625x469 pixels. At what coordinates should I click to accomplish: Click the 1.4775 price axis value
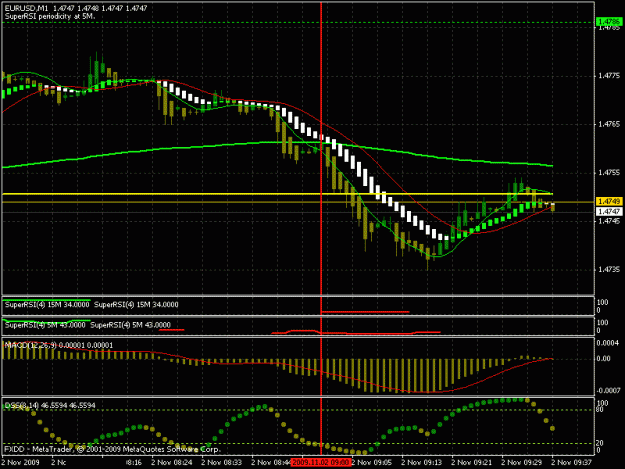pyautogui.click(x=609, y=76)
